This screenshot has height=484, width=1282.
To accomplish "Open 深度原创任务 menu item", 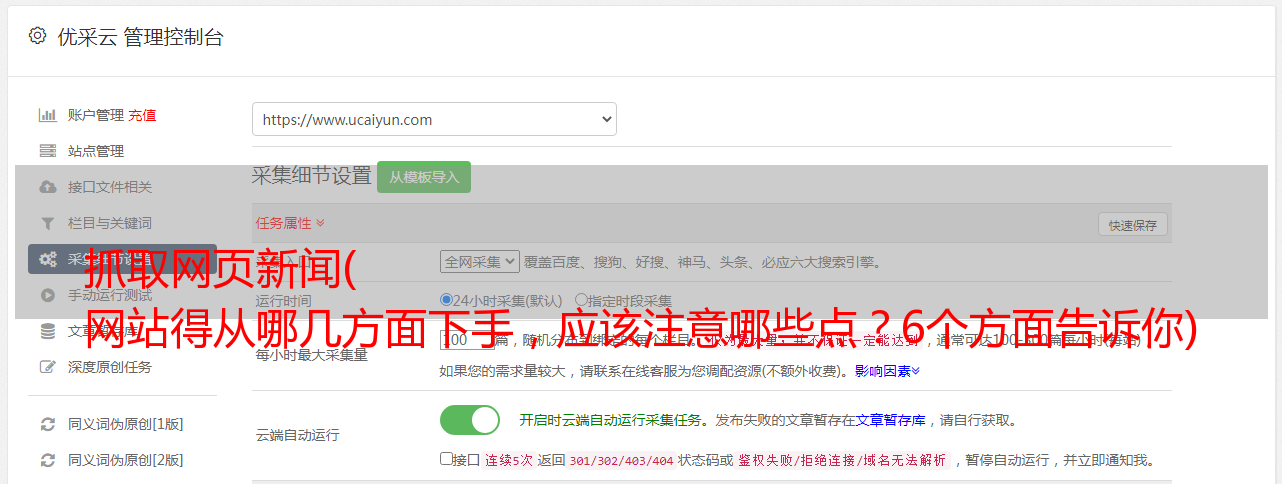I will 110,367.
